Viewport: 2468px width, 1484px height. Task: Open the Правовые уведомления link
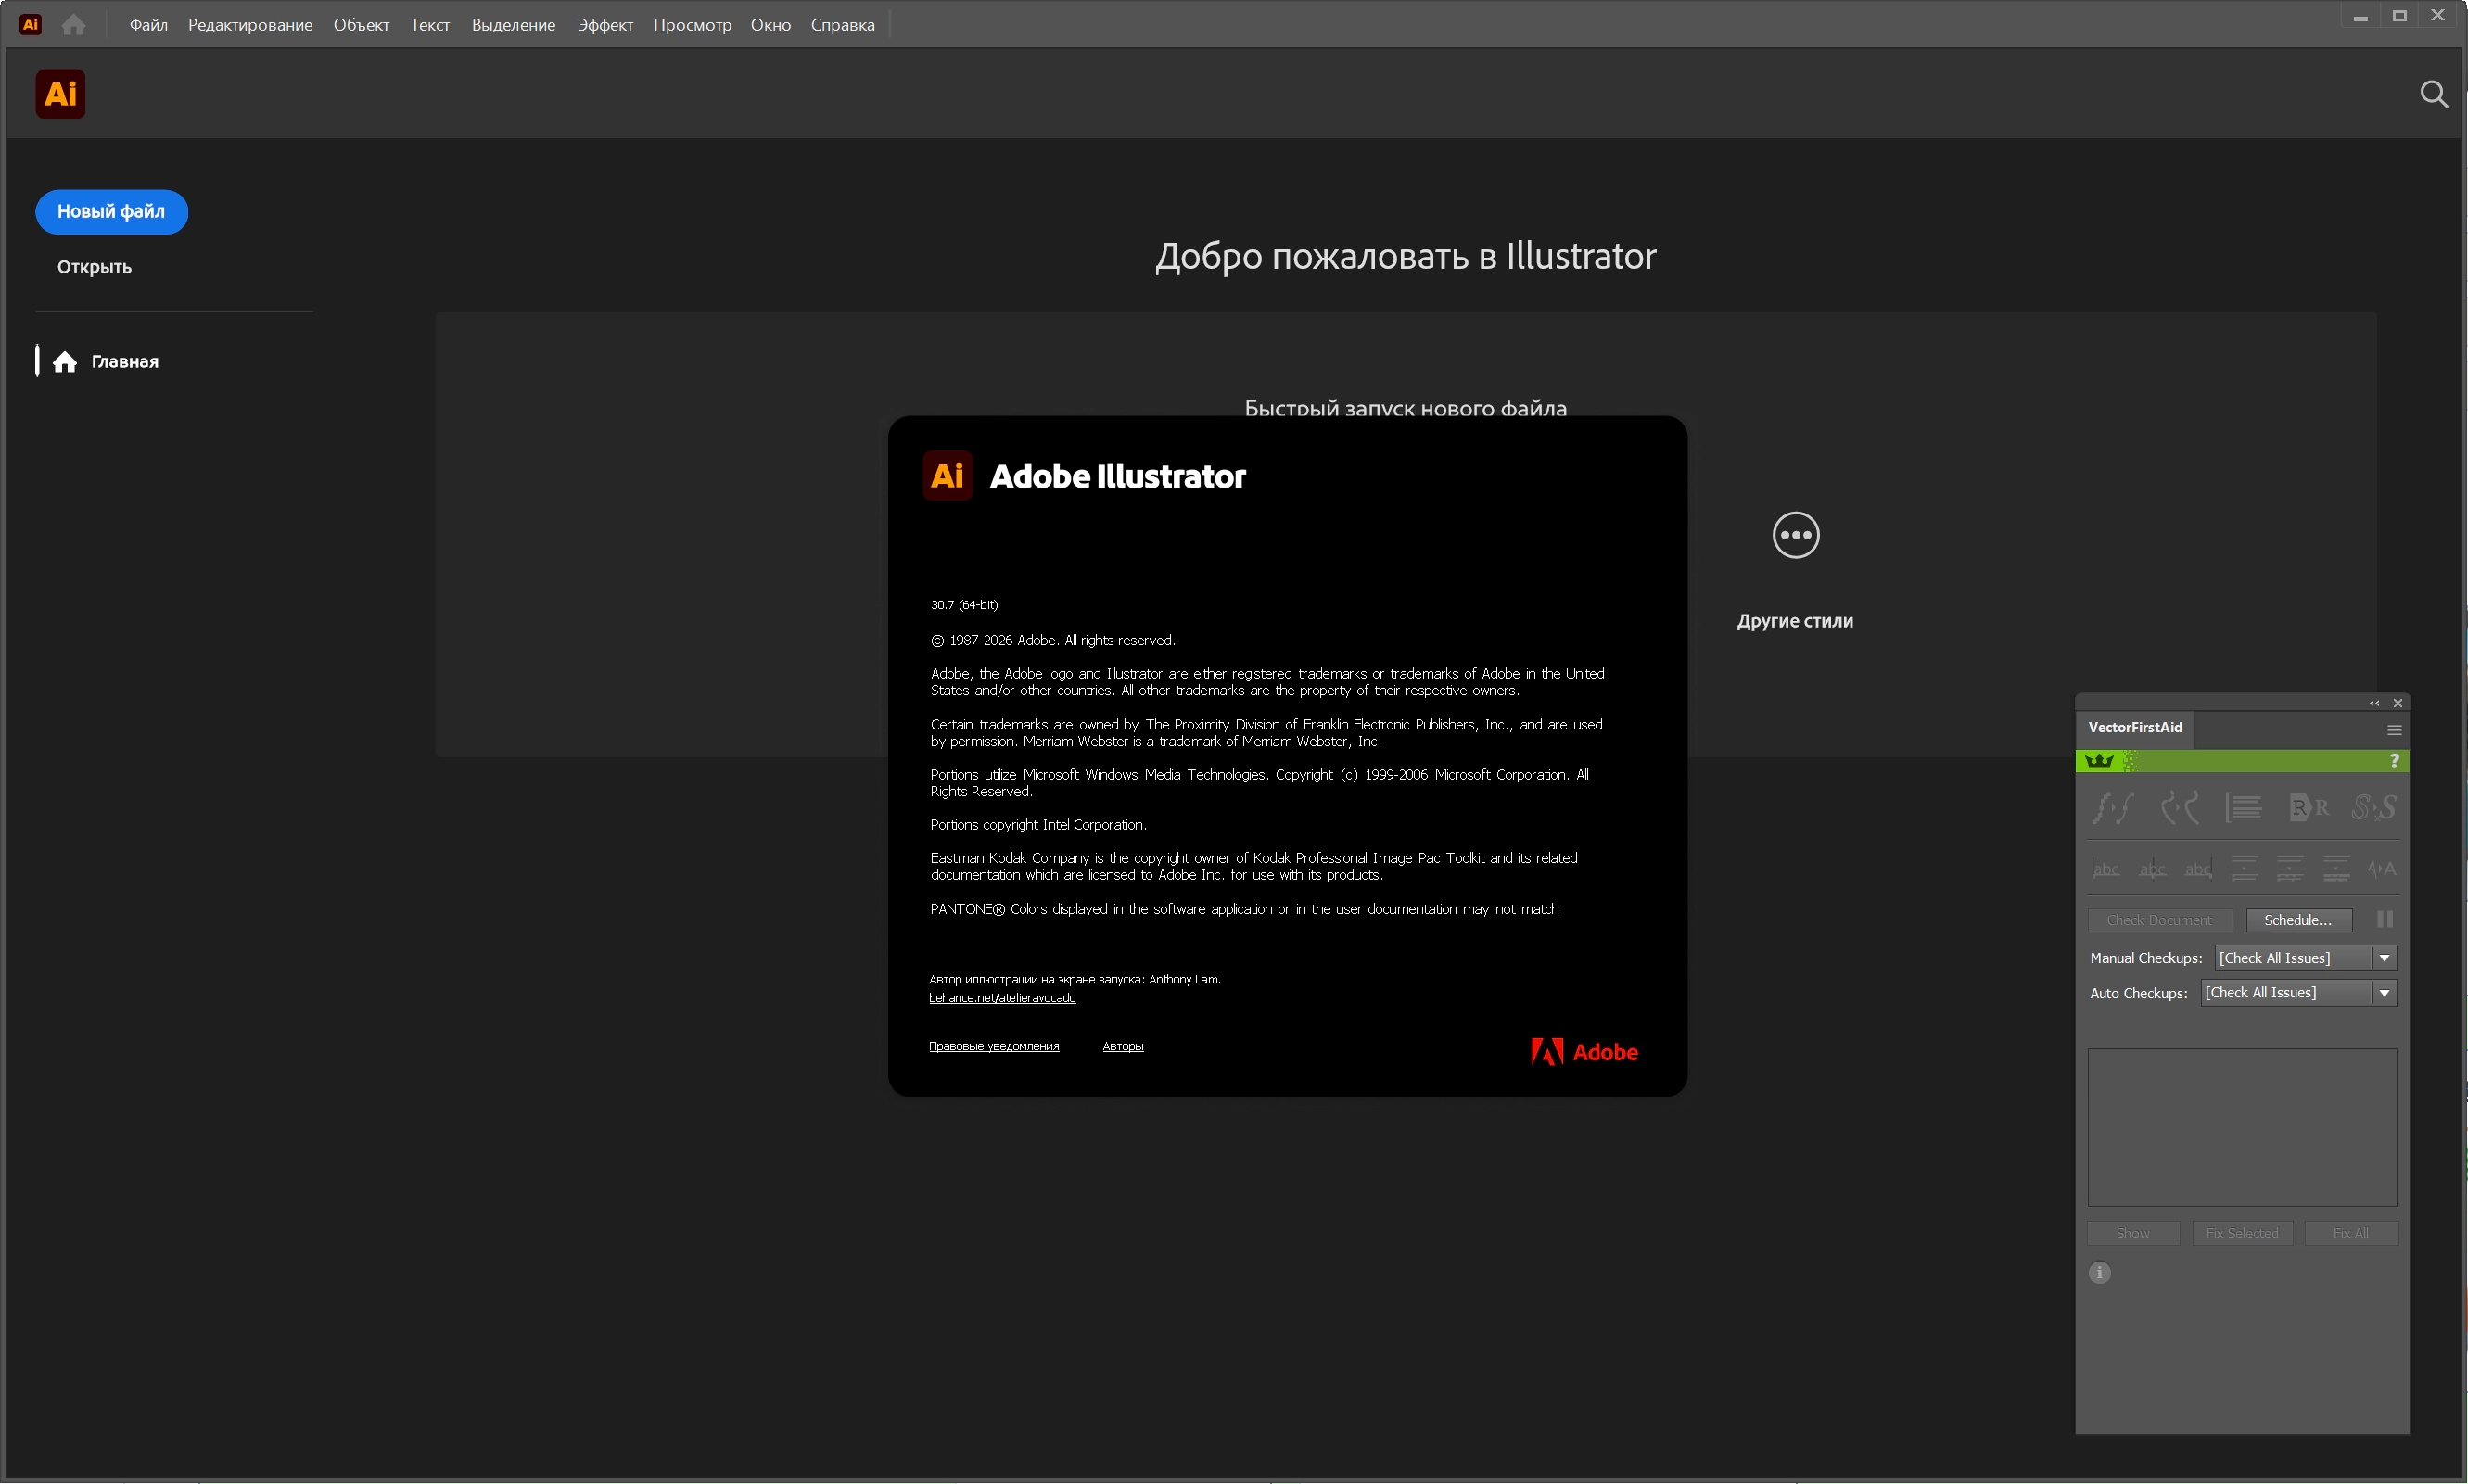click(x=994, y=1046)
